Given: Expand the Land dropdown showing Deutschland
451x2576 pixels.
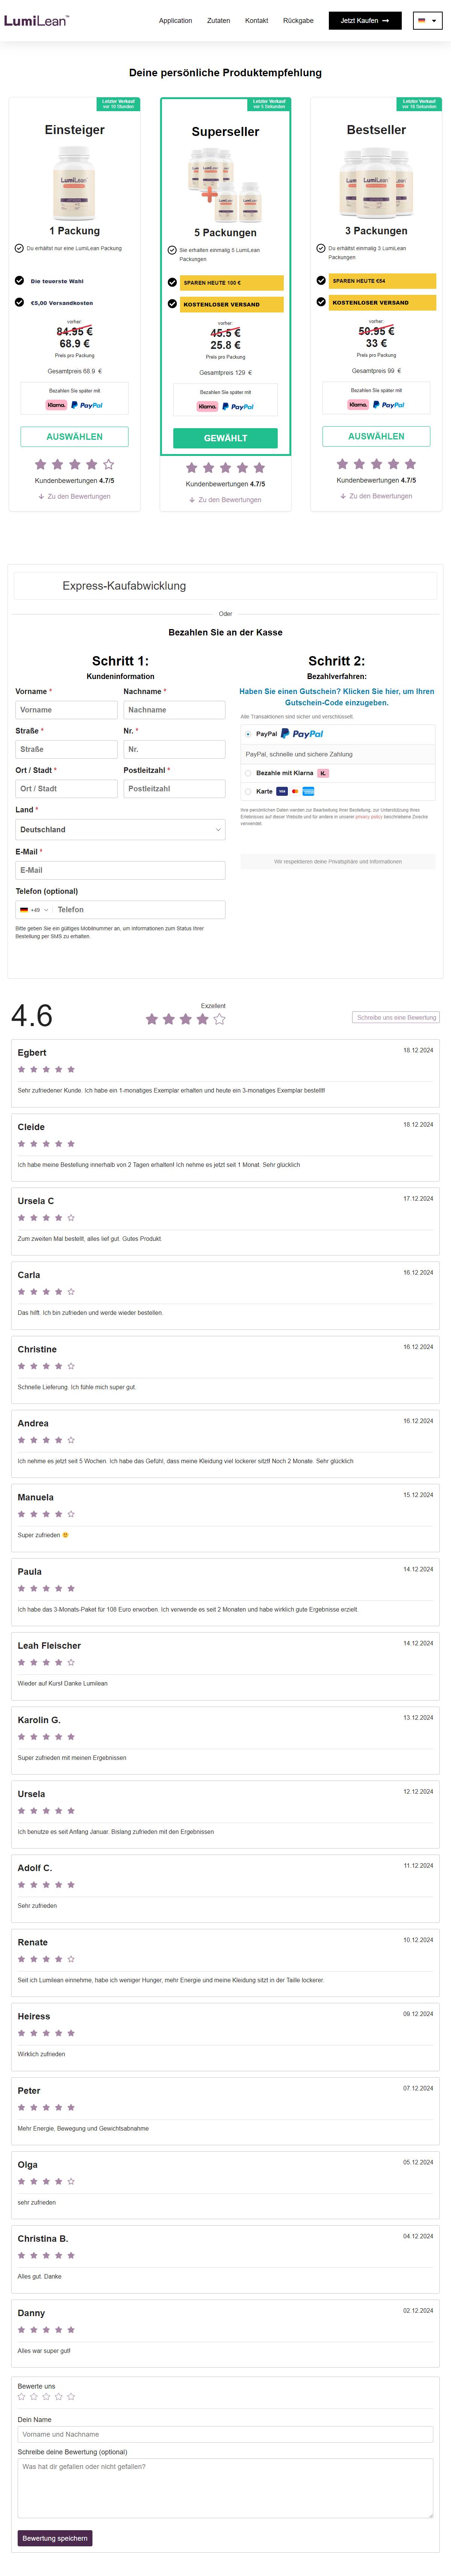Looking at the screenshot, I should pyautogui.click(x=120, y=829).
